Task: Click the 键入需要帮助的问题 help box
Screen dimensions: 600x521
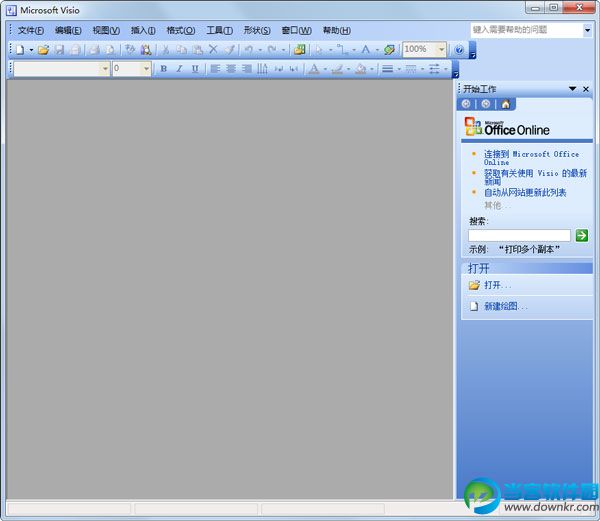Action: (527, 30)
